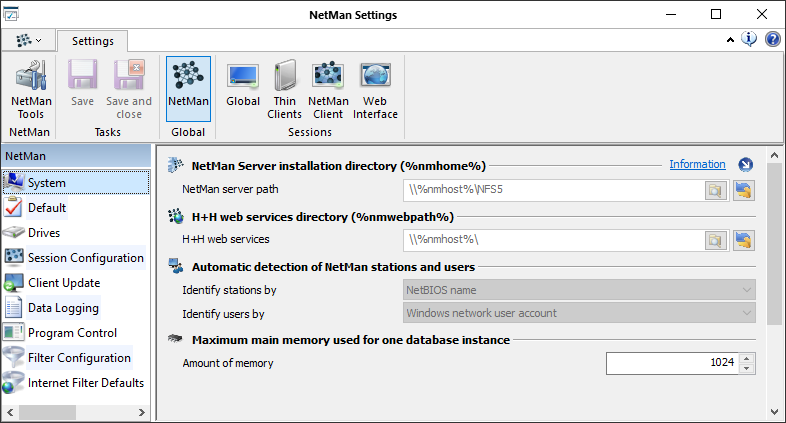Browse folder for NetMan server path
Viewport: 786px width, 423px height.
tap(715, 189)
